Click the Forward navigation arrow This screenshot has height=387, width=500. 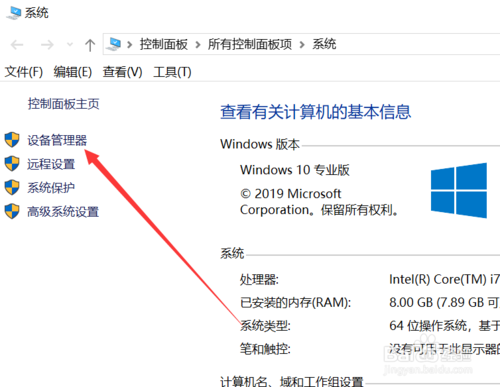(x=47, y=45)
